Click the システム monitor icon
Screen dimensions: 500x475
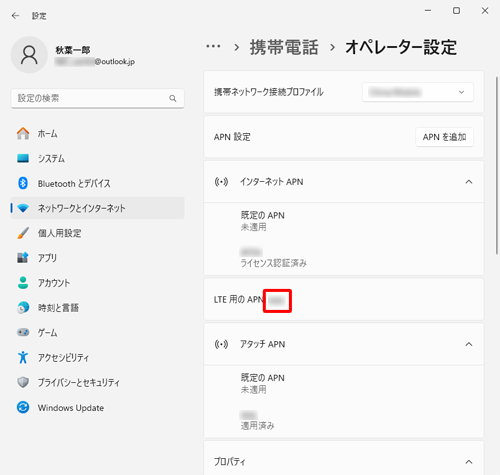[x=23, y=158]
